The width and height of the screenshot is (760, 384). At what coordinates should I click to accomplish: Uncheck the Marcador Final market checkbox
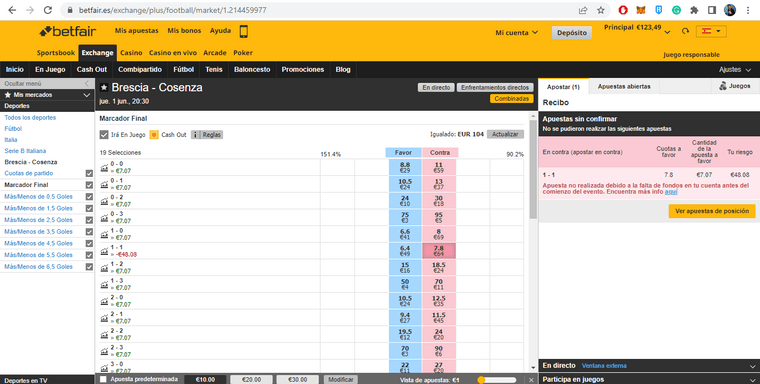89,185
